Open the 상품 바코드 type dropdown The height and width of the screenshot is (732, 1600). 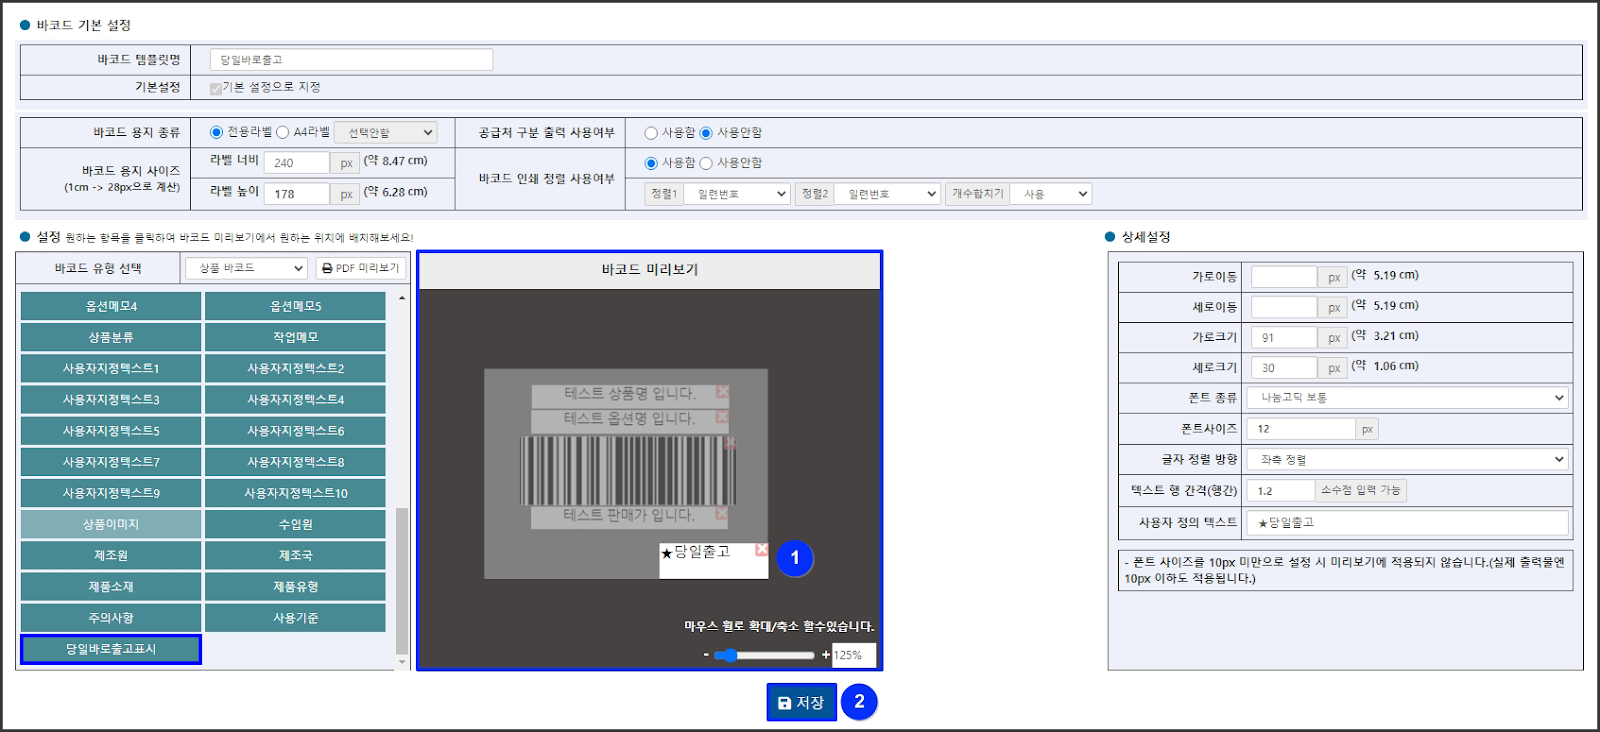pyautogui.click(x=246, y=268)
